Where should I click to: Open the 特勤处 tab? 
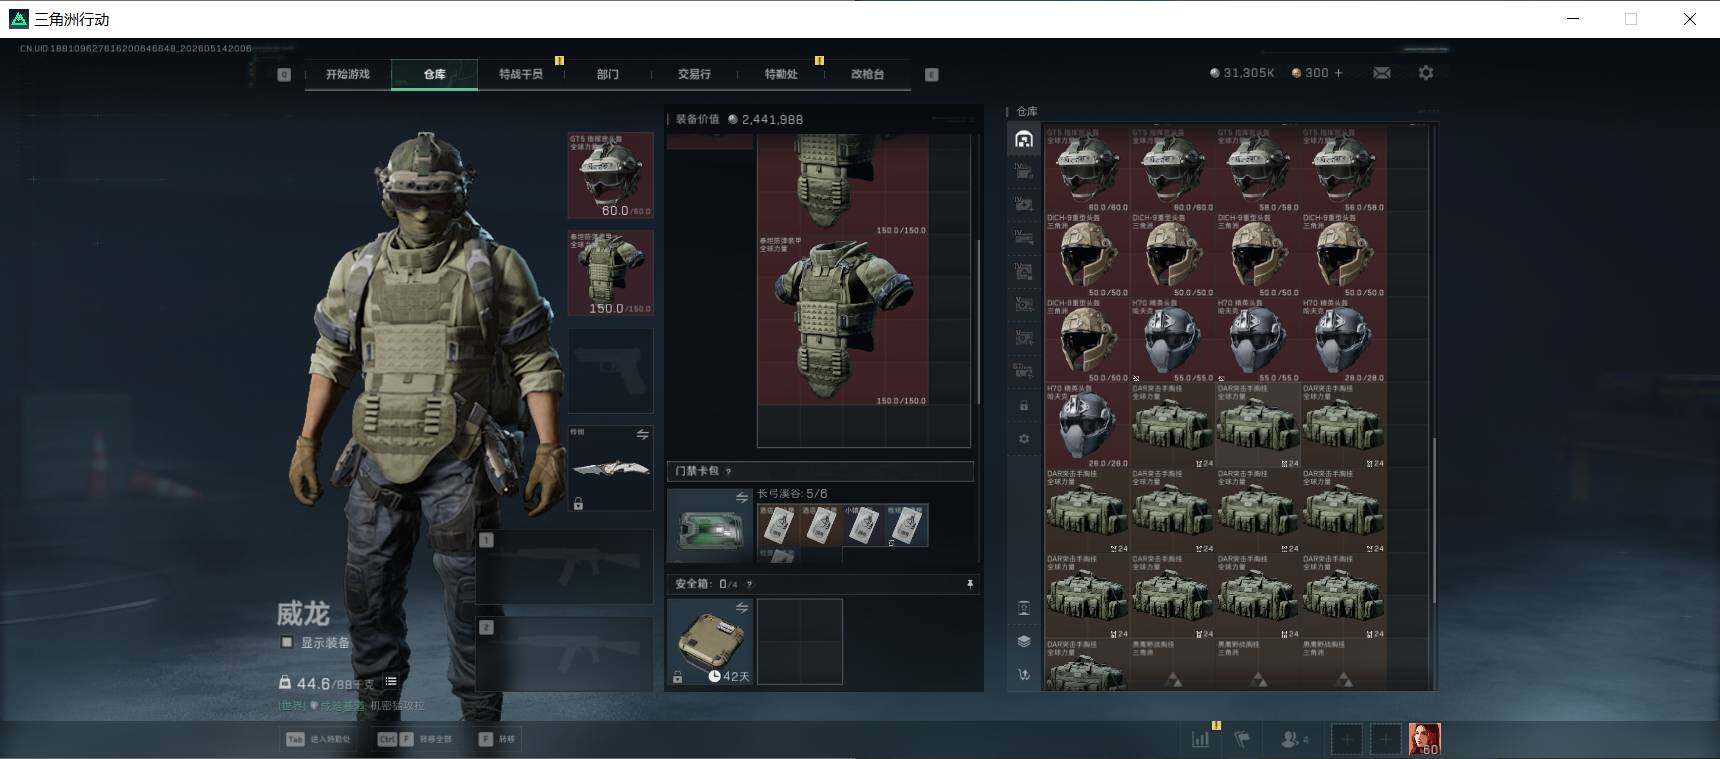pos(780,74)
